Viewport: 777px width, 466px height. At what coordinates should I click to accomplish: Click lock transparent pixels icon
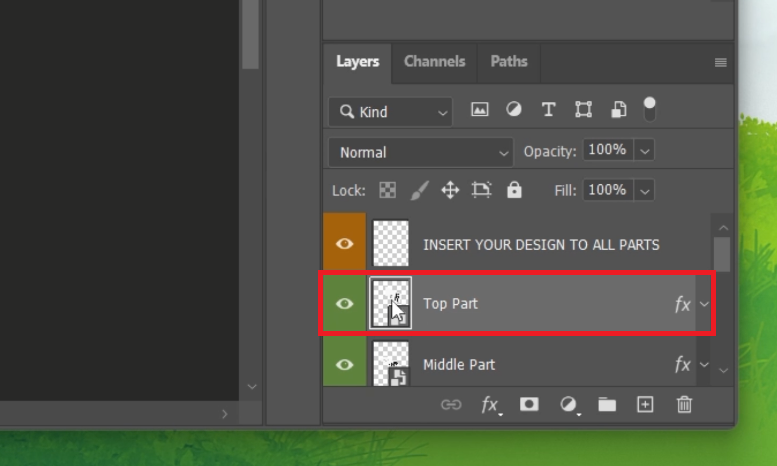[387, 190]
